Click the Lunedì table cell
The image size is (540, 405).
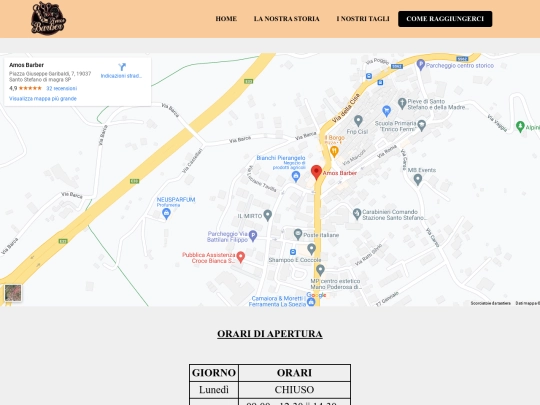(214, 390)
